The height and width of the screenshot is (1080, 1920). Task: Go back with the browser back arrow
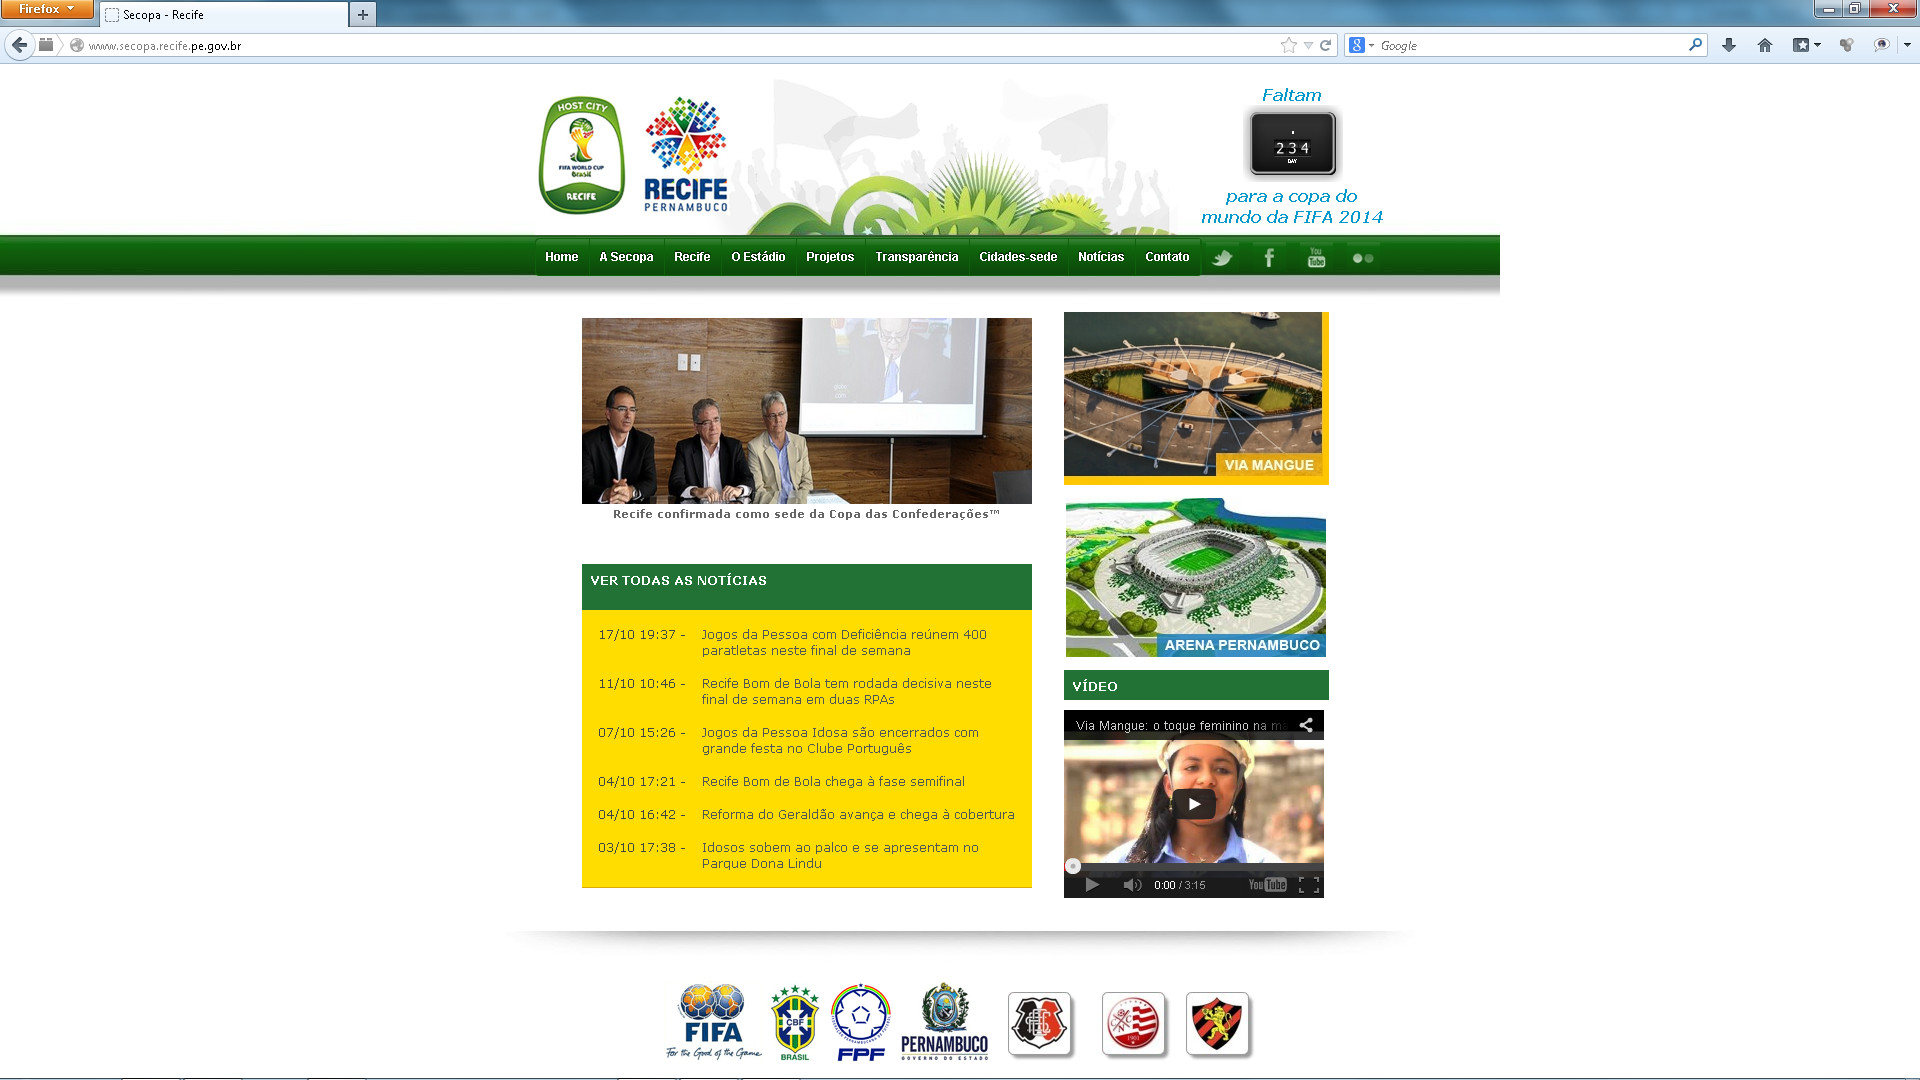pyautogui.click(x=19, y=45)
